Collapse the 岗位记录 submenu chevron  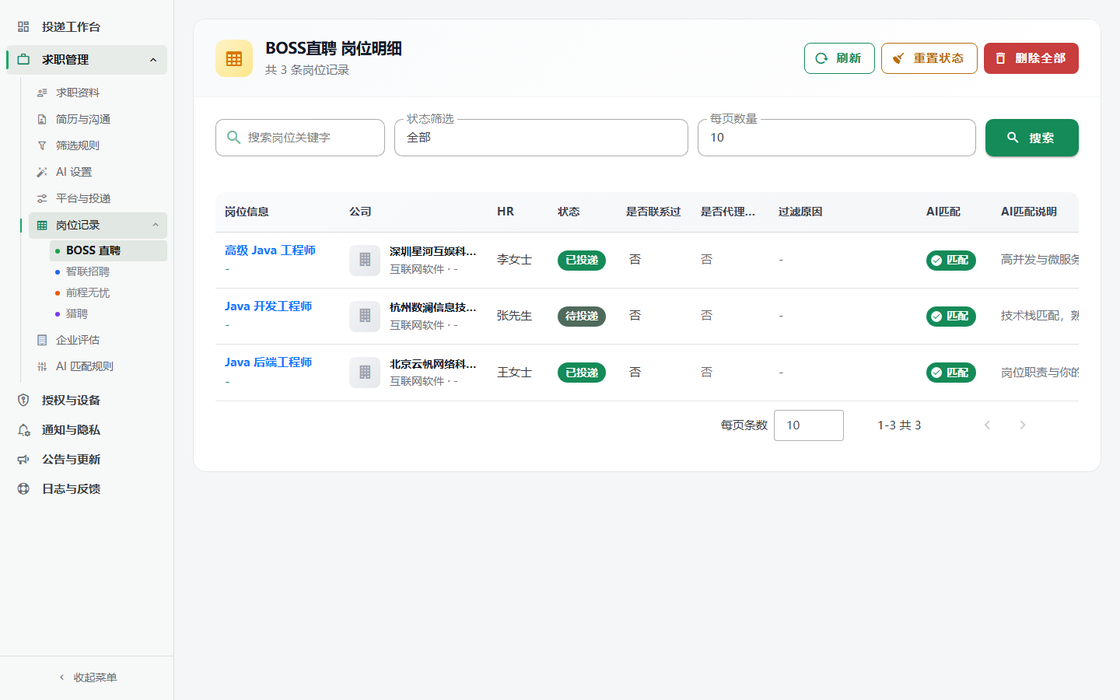[155, 225]
